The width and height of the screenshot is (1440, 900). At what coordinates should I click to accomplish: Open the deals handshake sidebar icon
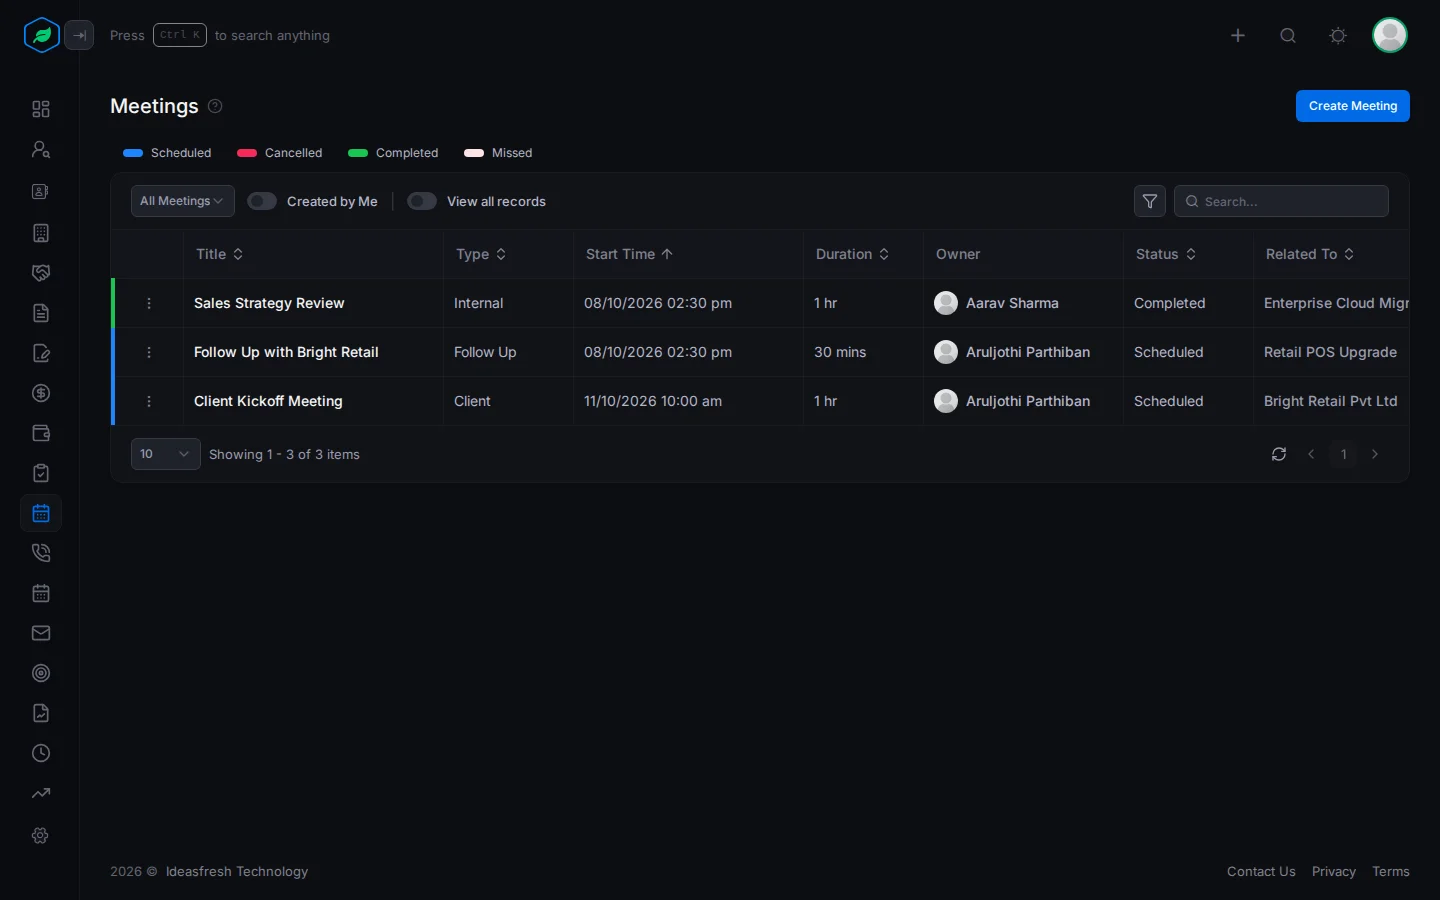tap(41, 273)
